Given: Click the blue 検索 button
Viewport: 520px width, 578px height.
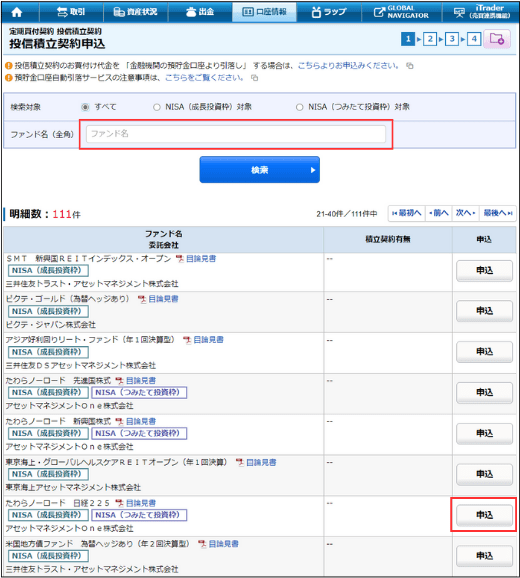Looking at the screenshot, I should pyautogui.click(x=259, y=170).
